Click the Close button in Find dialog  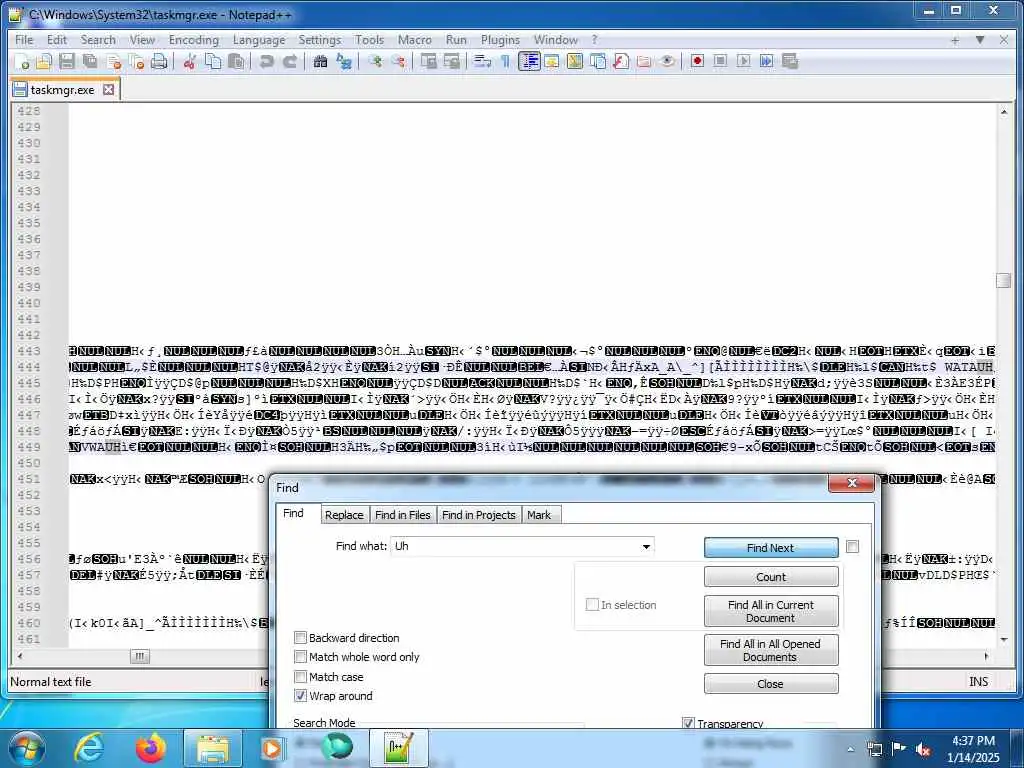click(x=771, y=684)
